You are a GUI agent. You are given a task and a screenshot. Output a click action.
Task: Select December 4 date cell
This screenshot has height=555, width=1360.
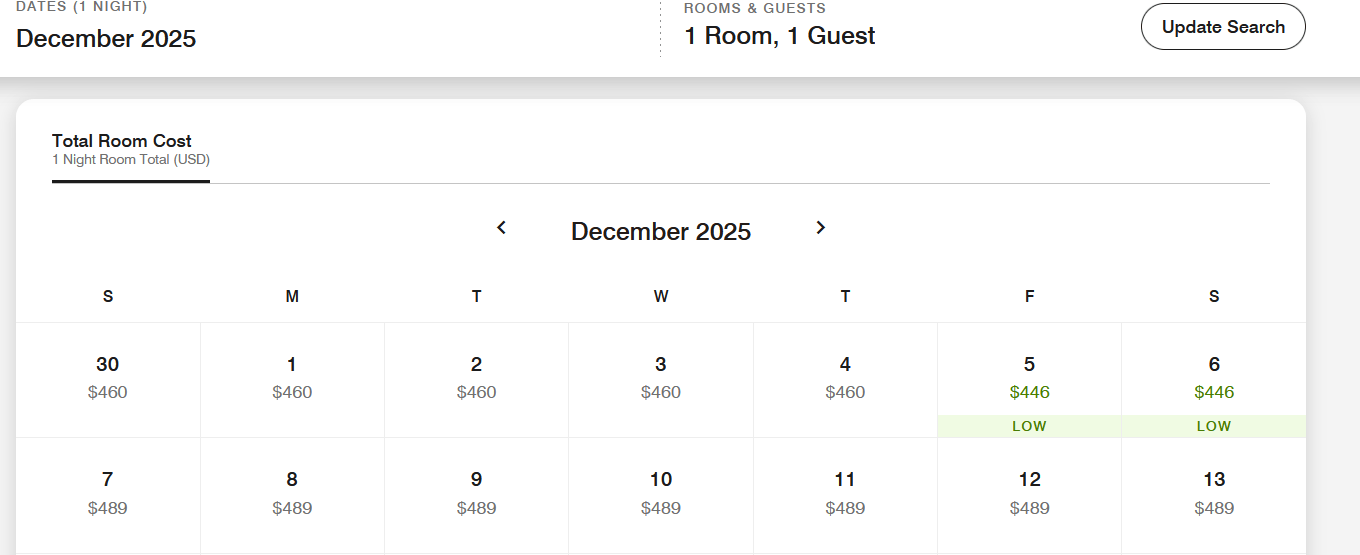[845, 378]
